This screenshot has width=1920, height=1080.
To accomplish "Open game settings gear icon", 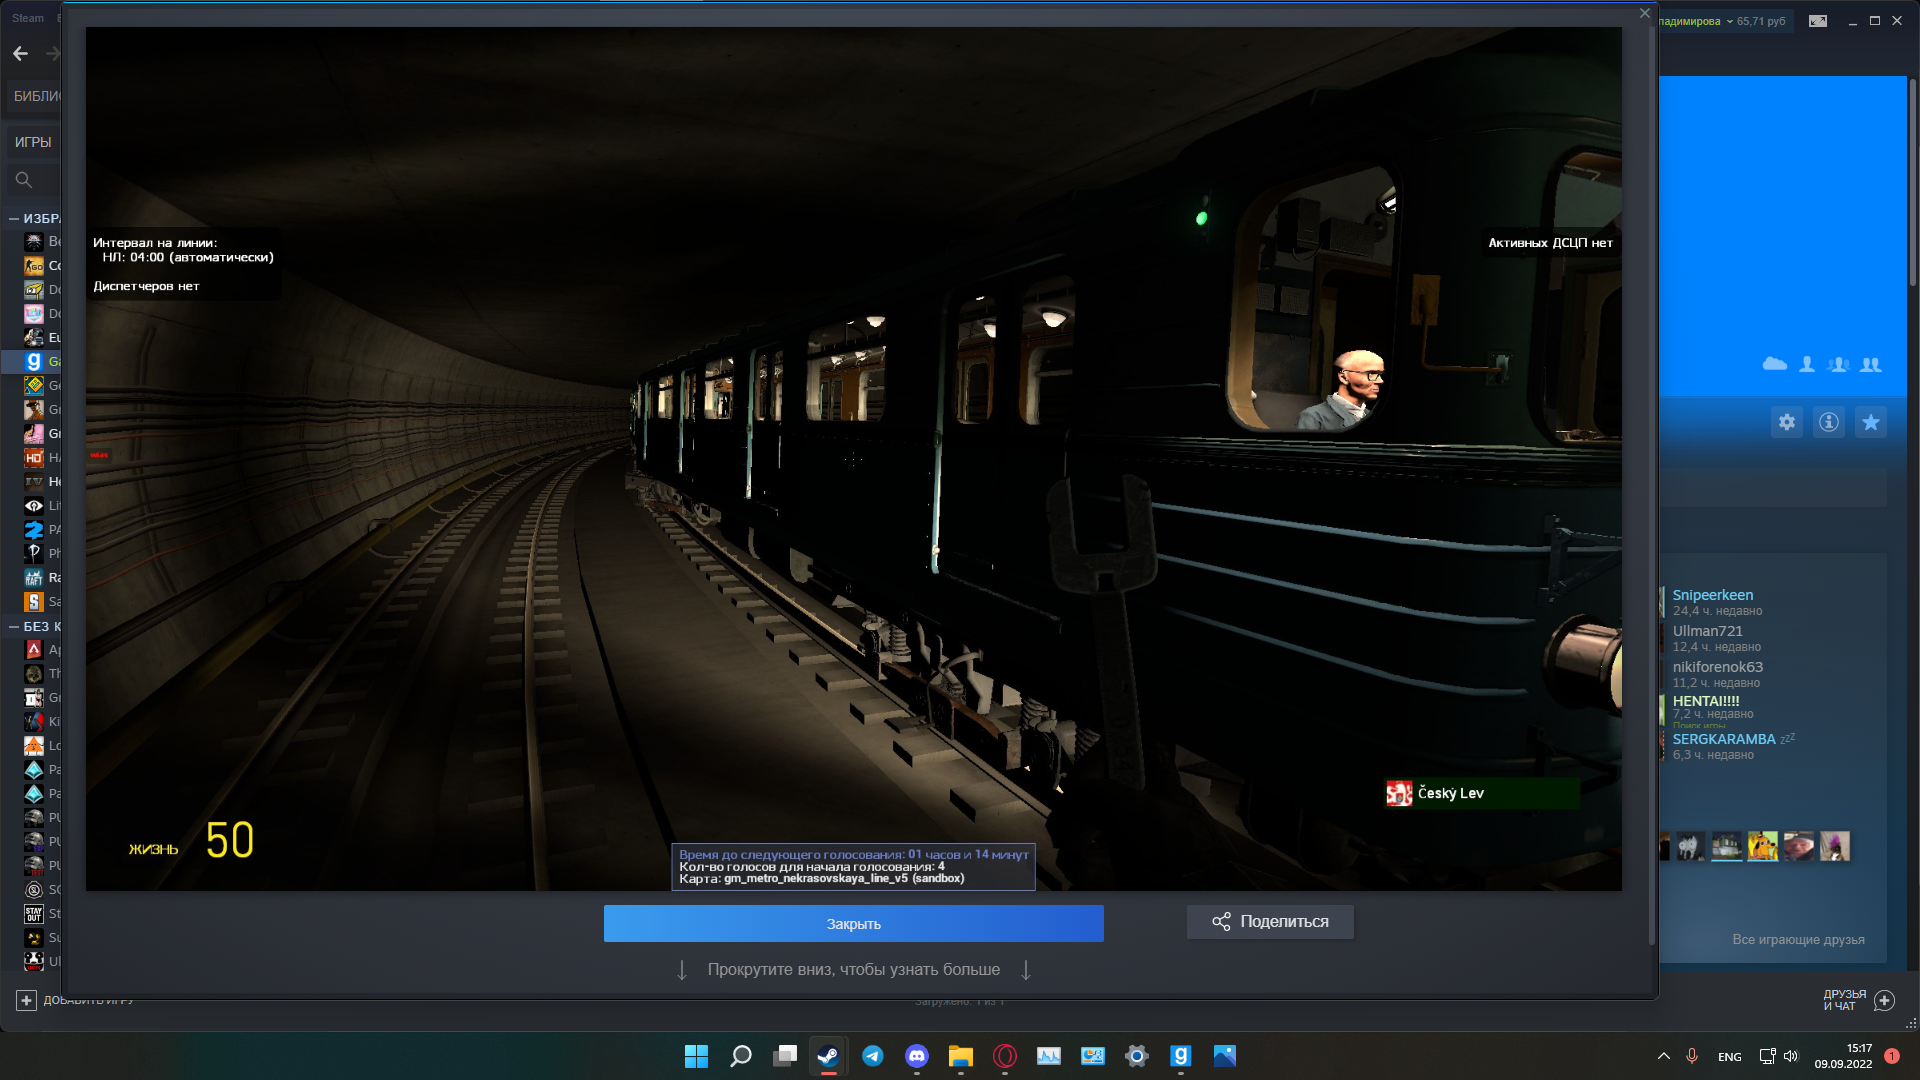I will pos(1787,422).
